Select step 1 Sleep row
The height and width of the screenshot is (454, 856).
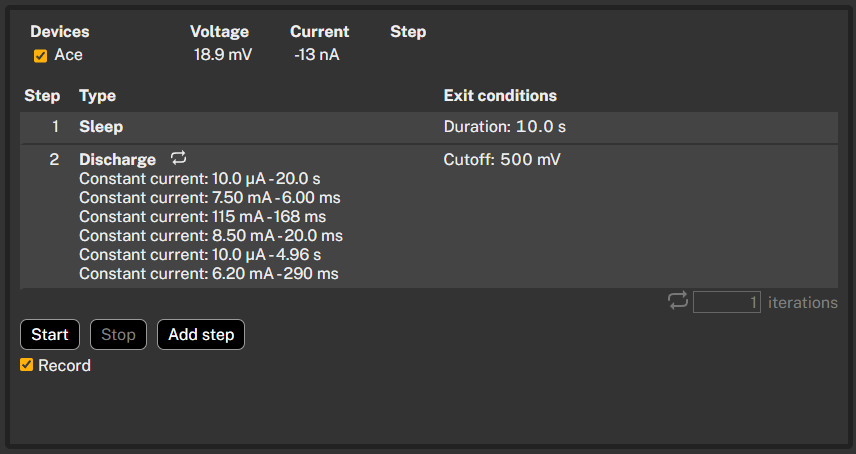tap(429, 127)
